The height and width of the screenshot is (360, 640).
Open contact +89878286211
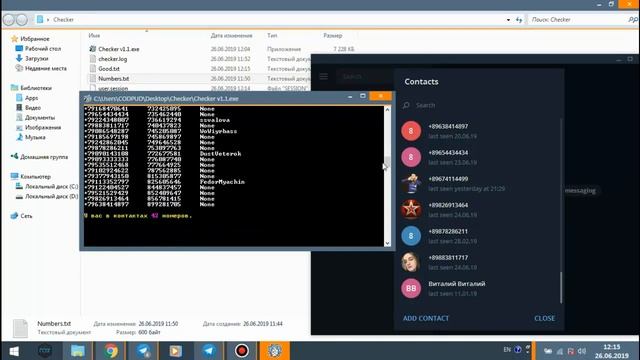(x=478, y=236)
